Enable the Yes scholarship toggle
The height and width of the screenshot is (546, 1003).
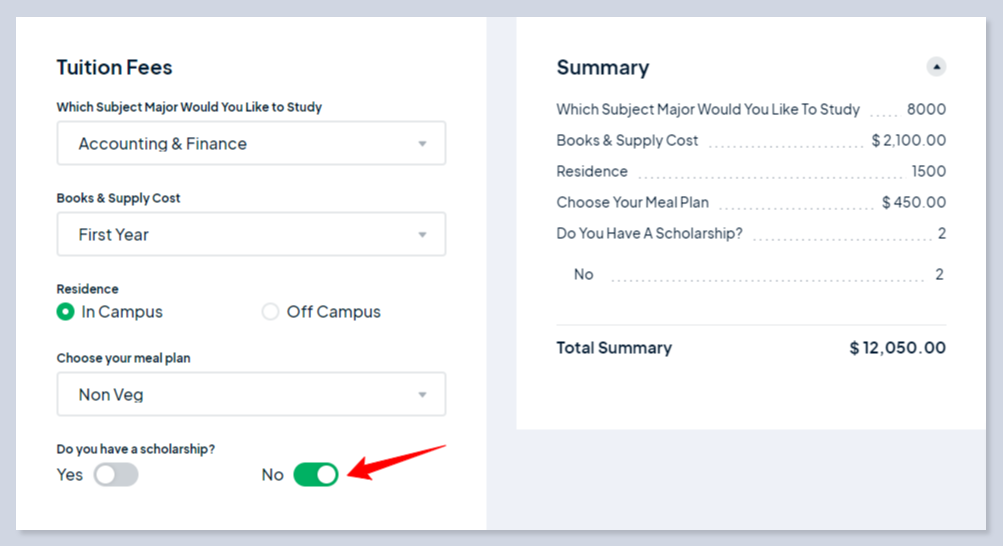tap(116, 475)
